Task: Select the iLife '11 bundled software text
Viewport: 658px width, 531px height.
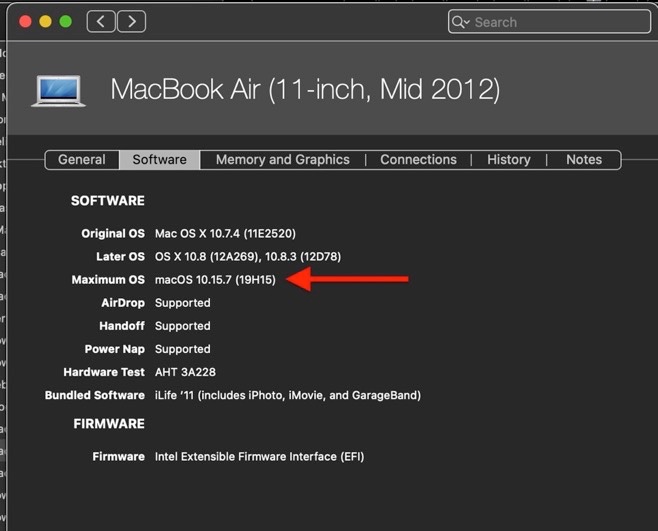Action: coord(288,395)
